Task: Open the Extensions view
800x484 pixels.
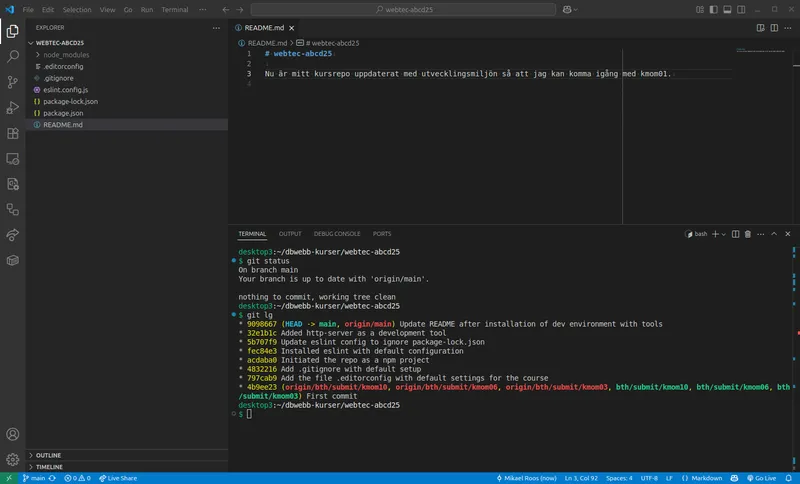Action: [x=12, y=133]
